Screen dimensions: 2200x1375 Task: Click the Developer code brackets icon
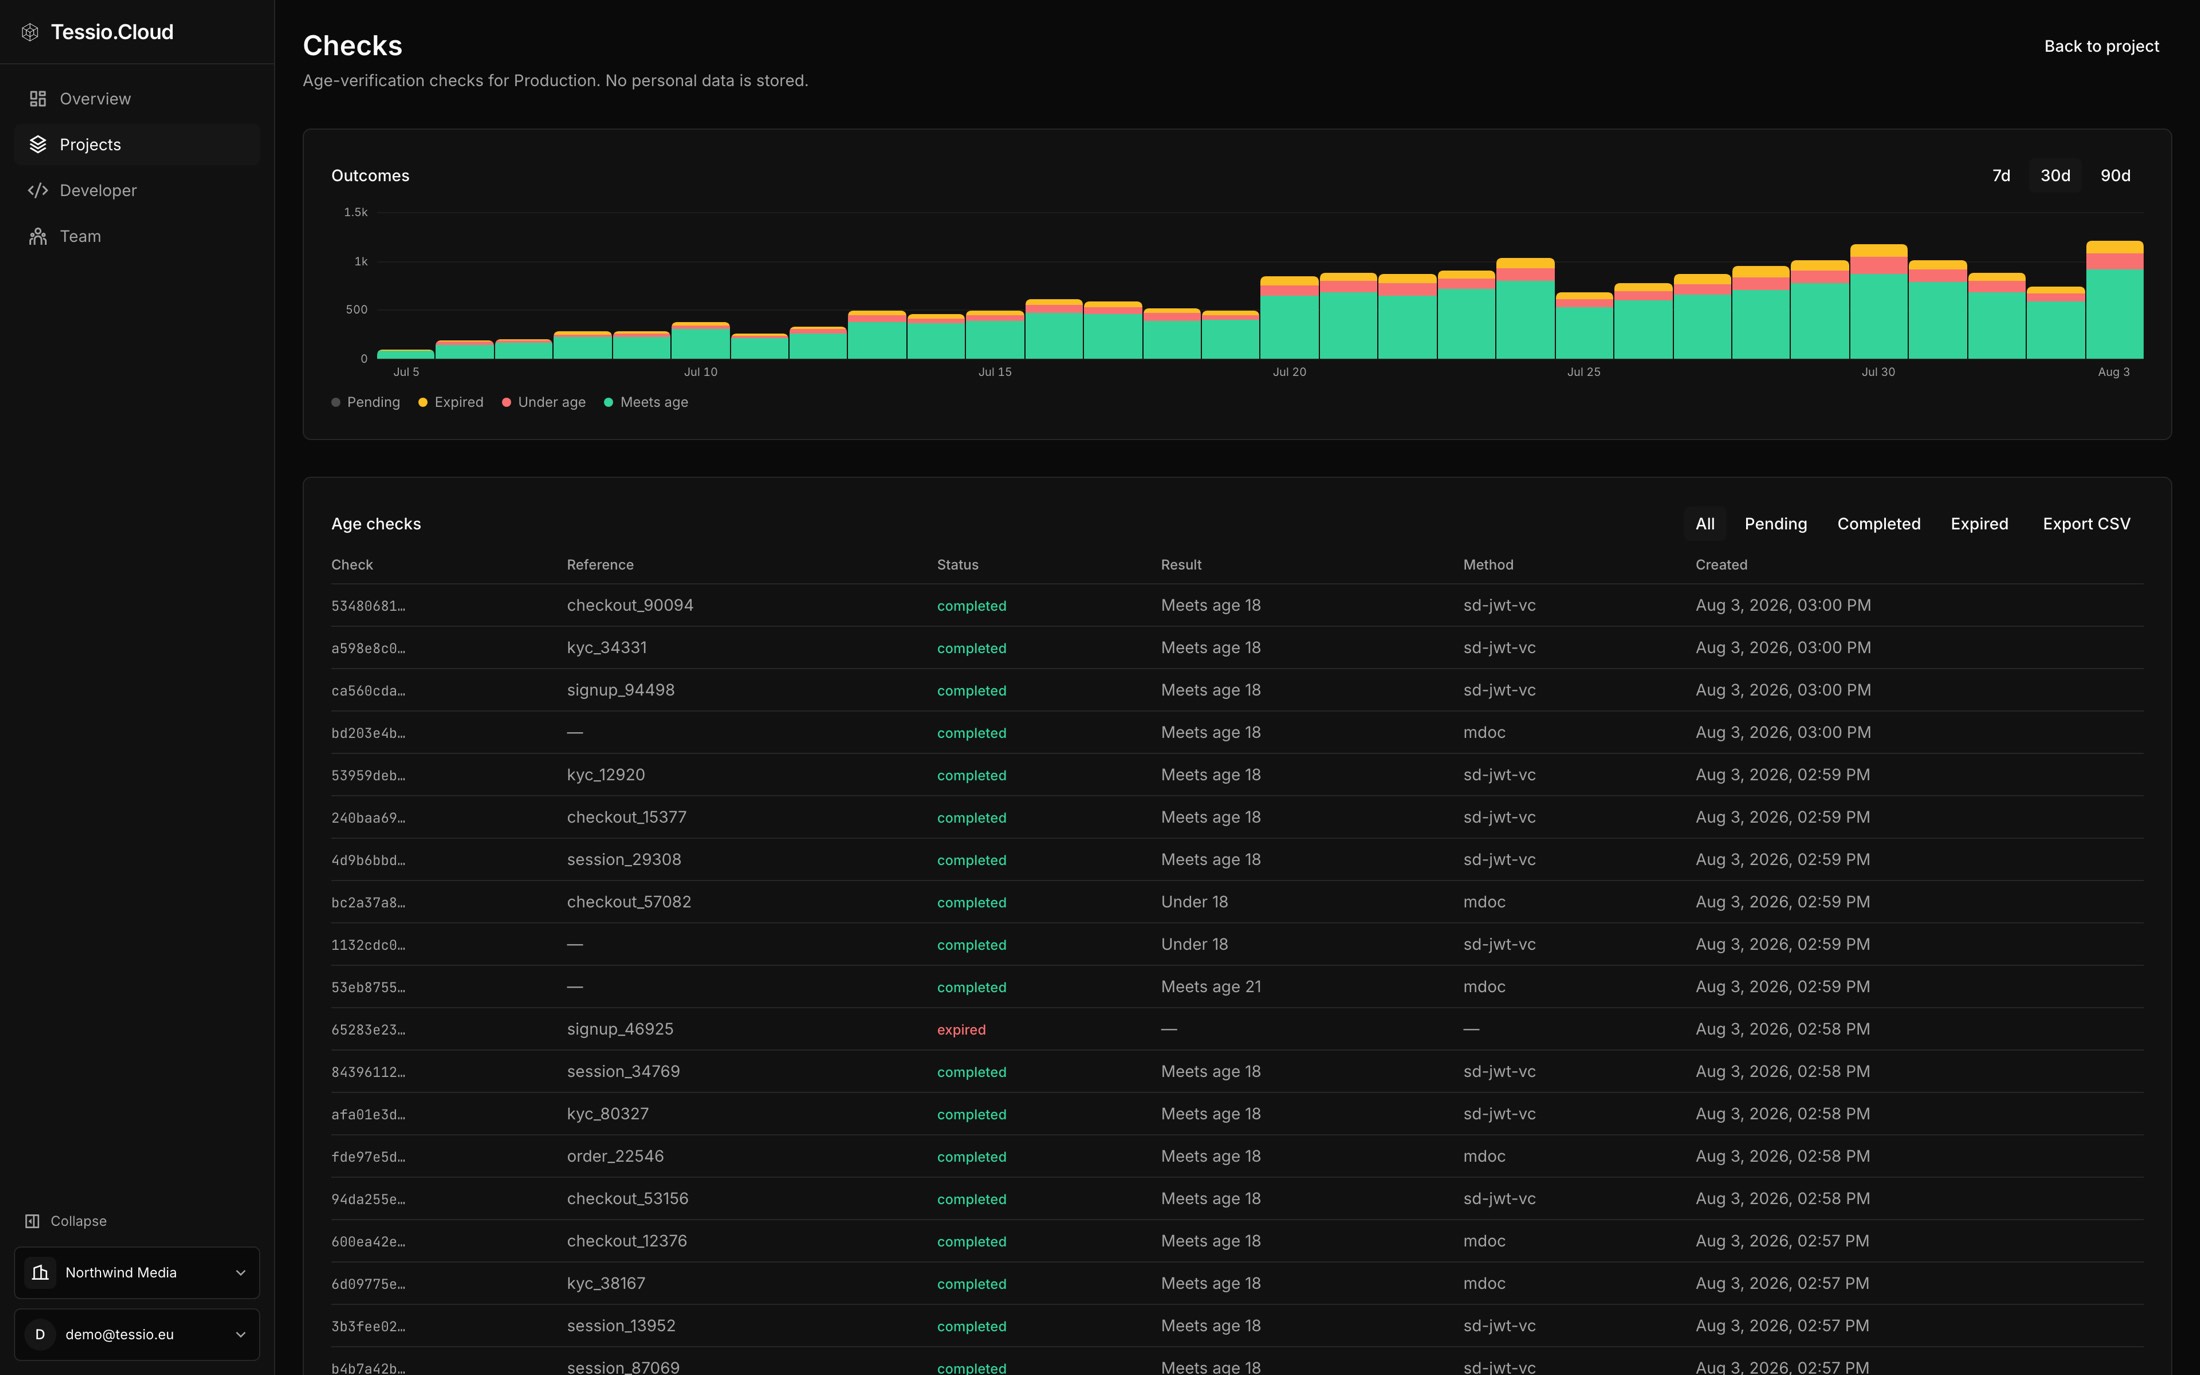(x=38, y=190)
